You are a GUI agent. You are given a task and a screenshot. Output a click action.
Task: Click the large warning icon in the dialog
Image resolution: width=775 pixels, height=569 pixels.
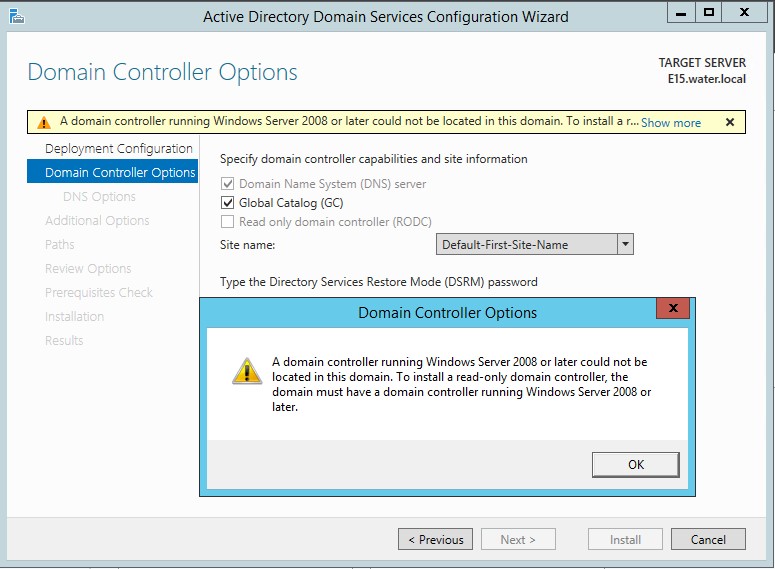pyautogui.click(x=247, y=371)
